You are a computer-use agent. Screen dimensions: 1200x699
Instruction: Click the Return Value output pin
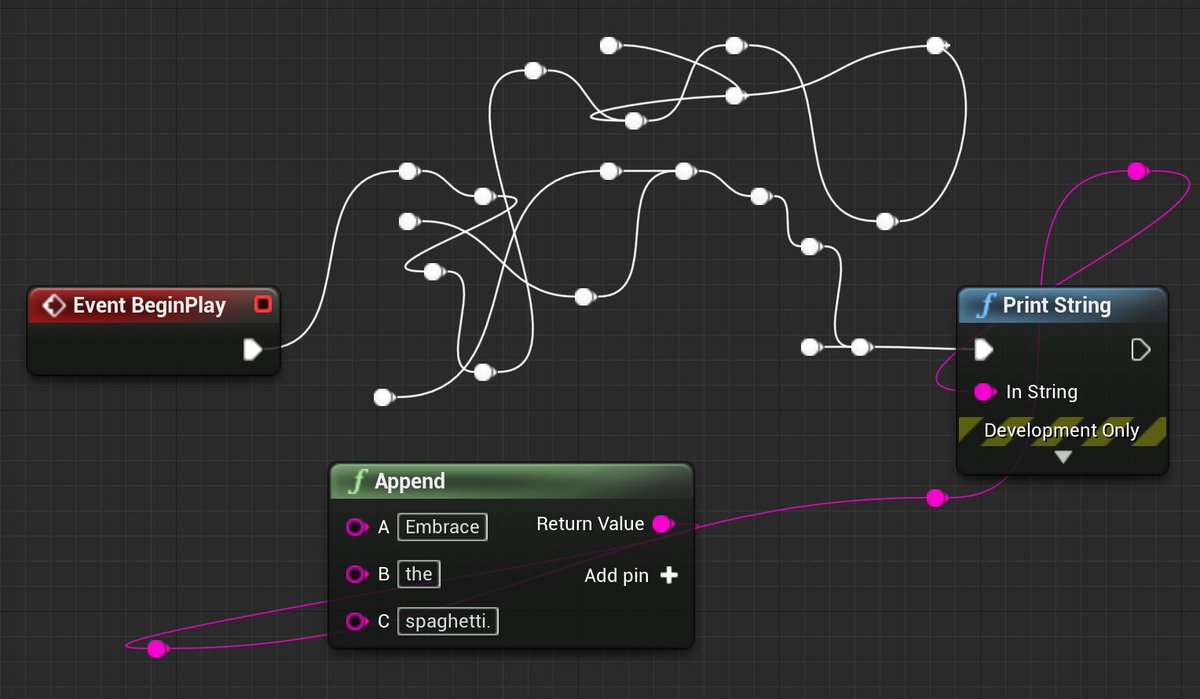point(663,524)
